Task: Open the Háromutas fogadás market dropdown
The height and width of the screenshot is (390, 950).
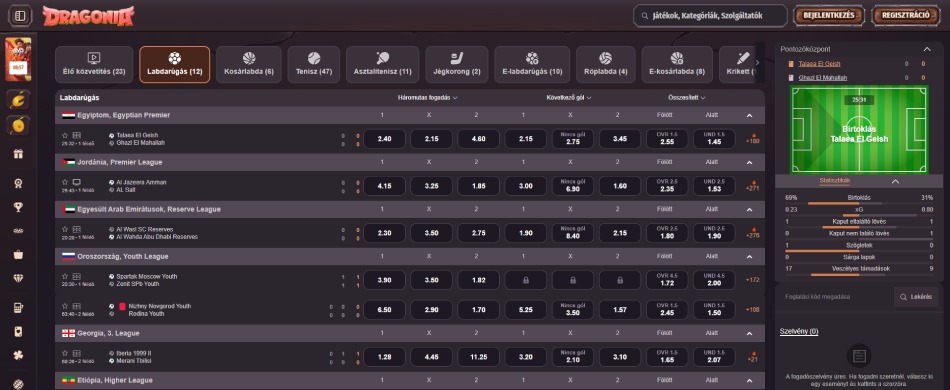Action: [x=428, y=98]
